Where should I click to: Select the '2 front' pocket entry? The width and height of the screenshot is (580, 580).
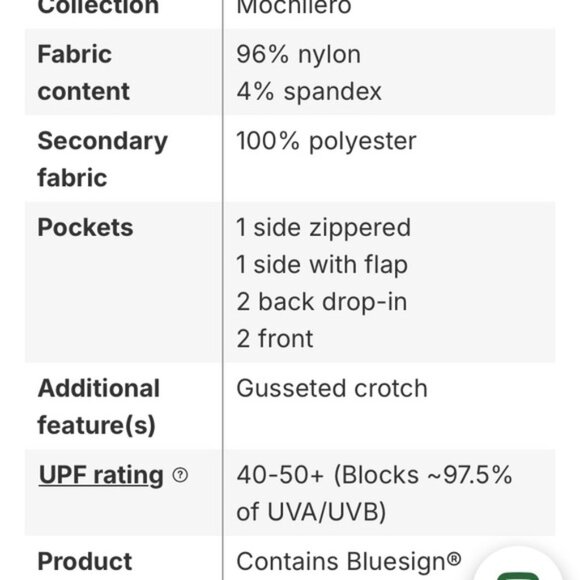[x=275, y=339]
